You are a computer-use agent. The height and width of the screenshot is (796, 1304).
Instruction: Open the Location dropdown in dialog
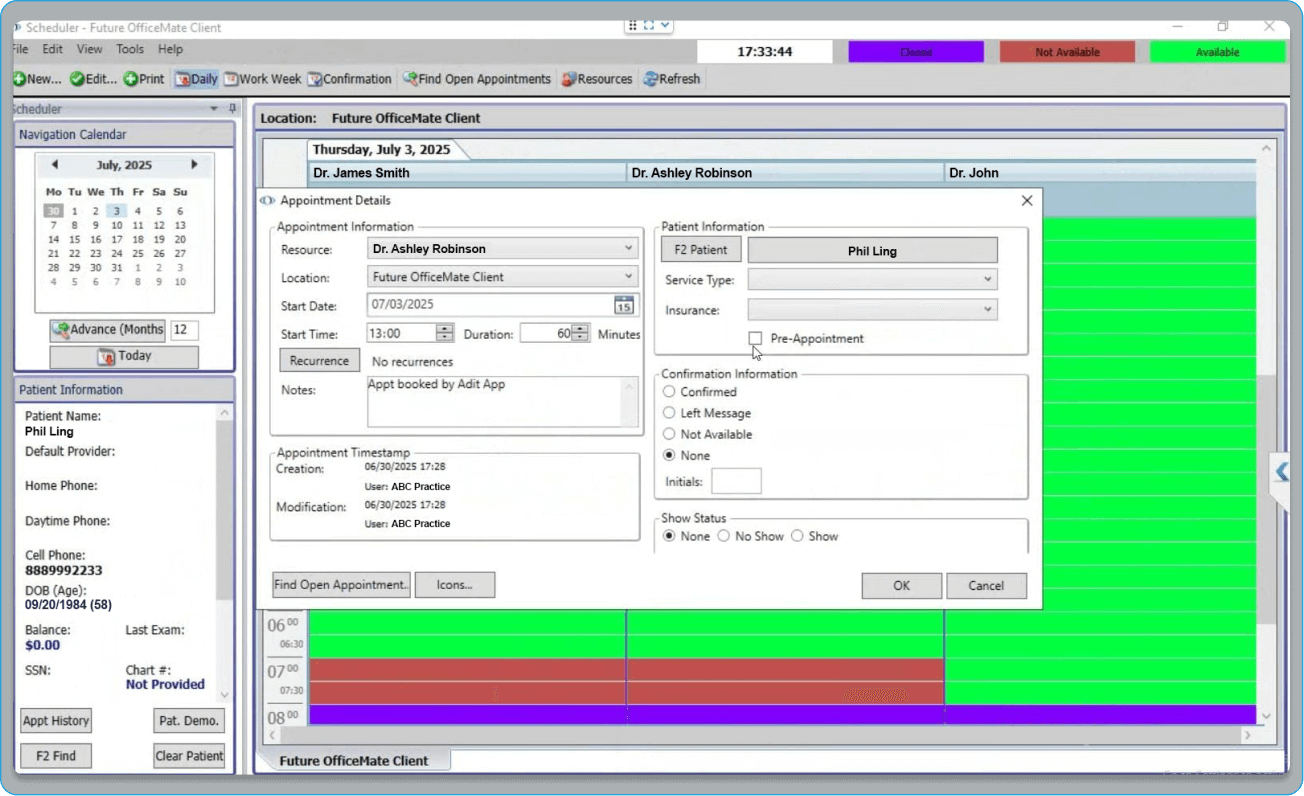point(503,277)
